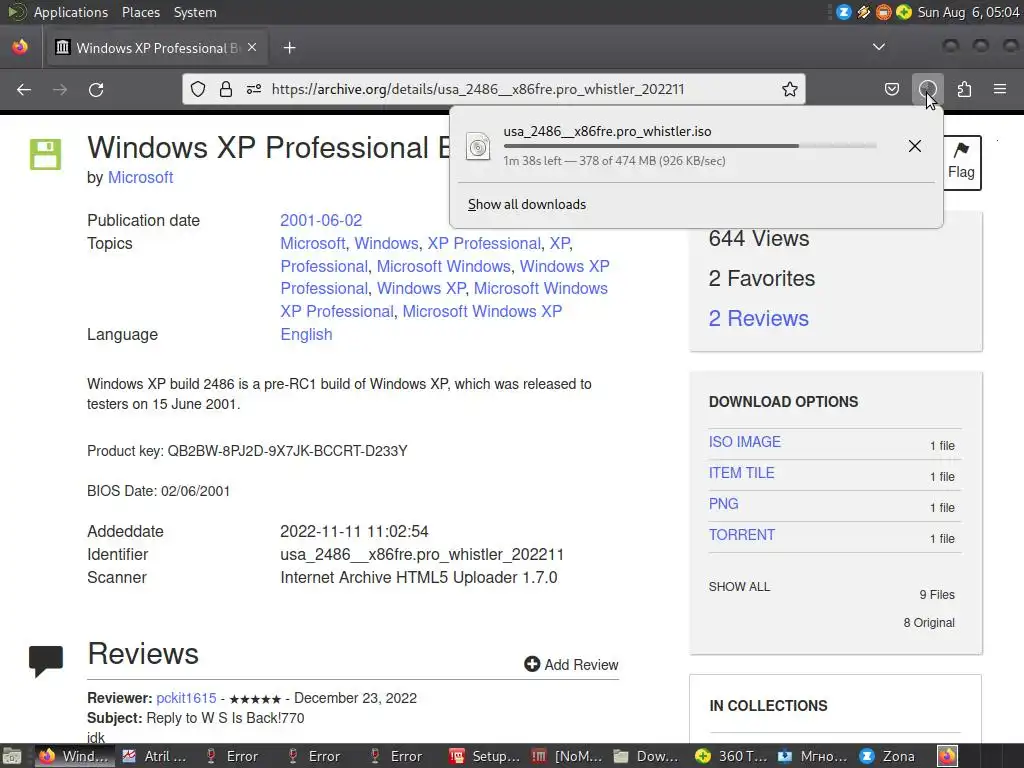
Task: Click the reviews speech bubble icon
Action: [46, 661]
